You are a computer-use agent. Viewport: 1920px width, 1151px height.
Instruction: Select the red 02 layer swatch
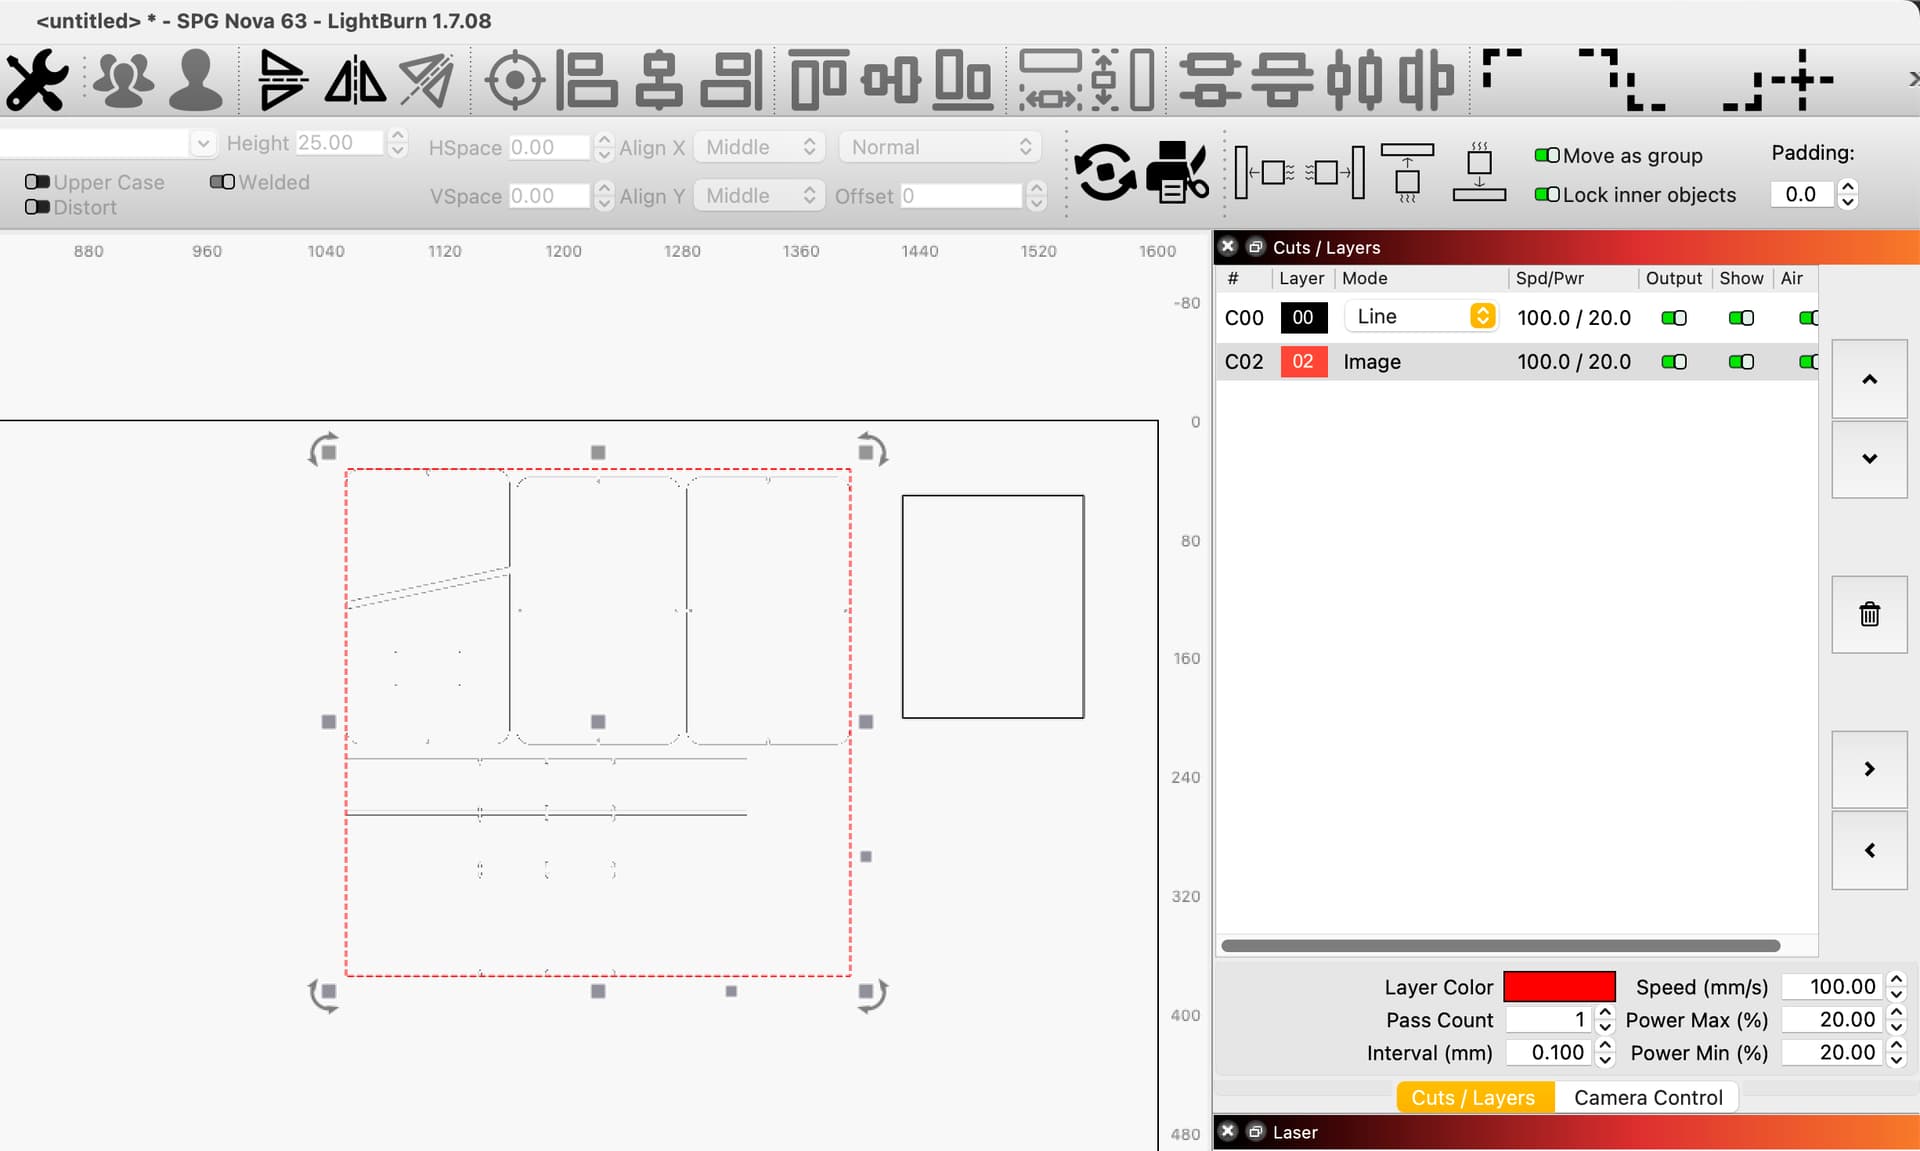click(x=1304, y=362)
